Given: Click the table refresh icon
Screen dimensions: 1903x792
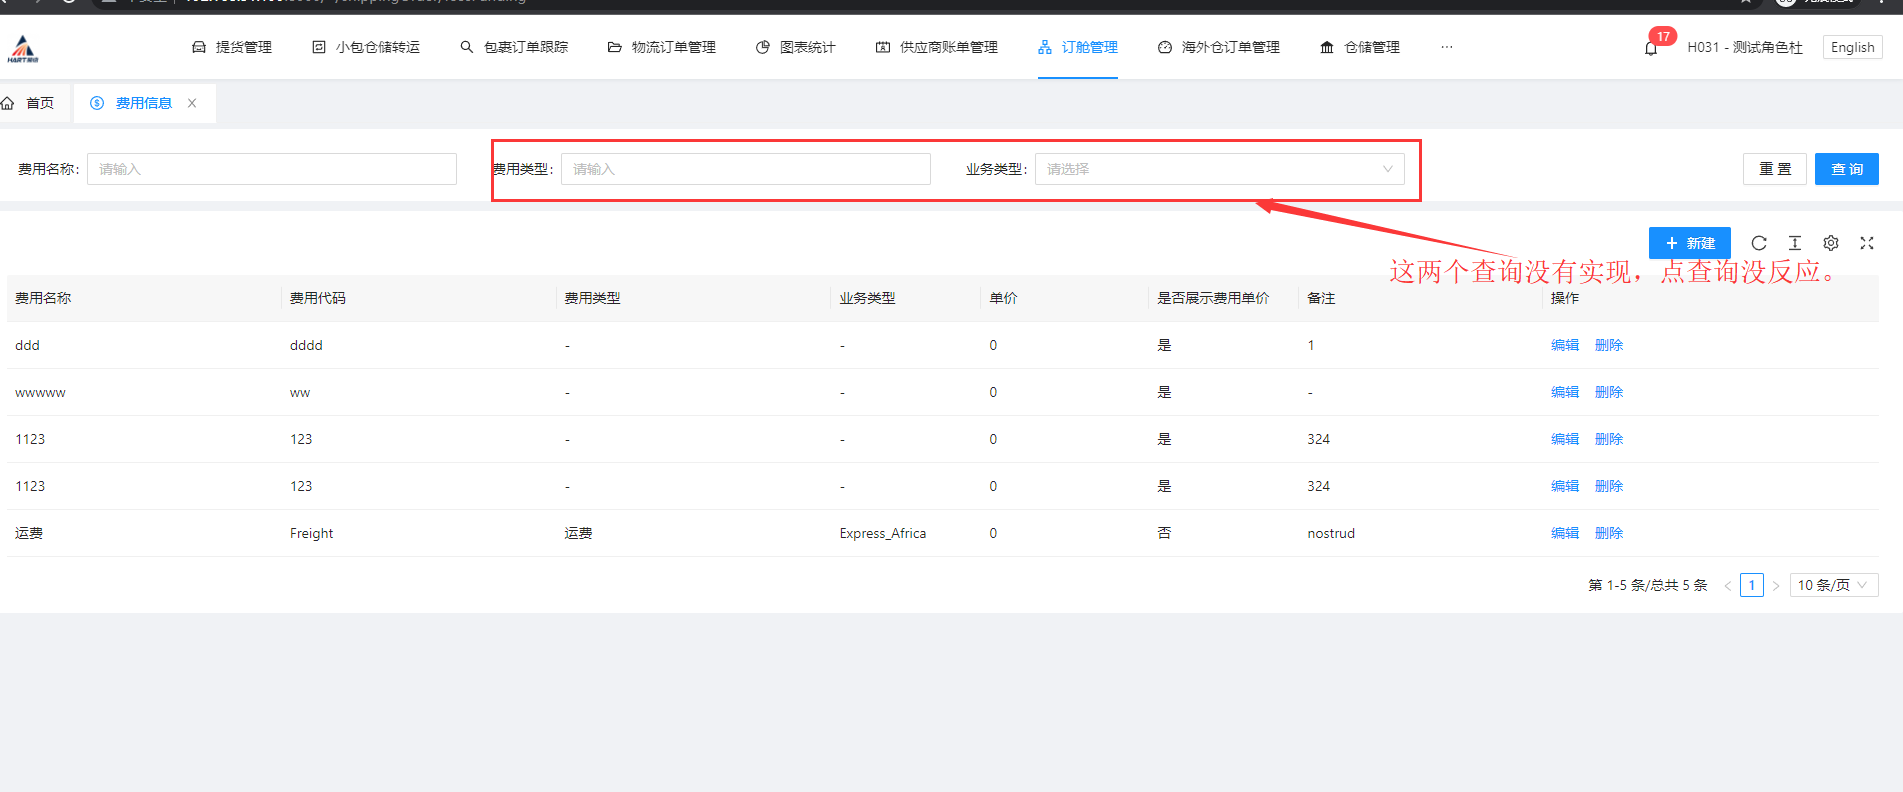Looking at the screenshot, I should click(x=1759, y=243).
